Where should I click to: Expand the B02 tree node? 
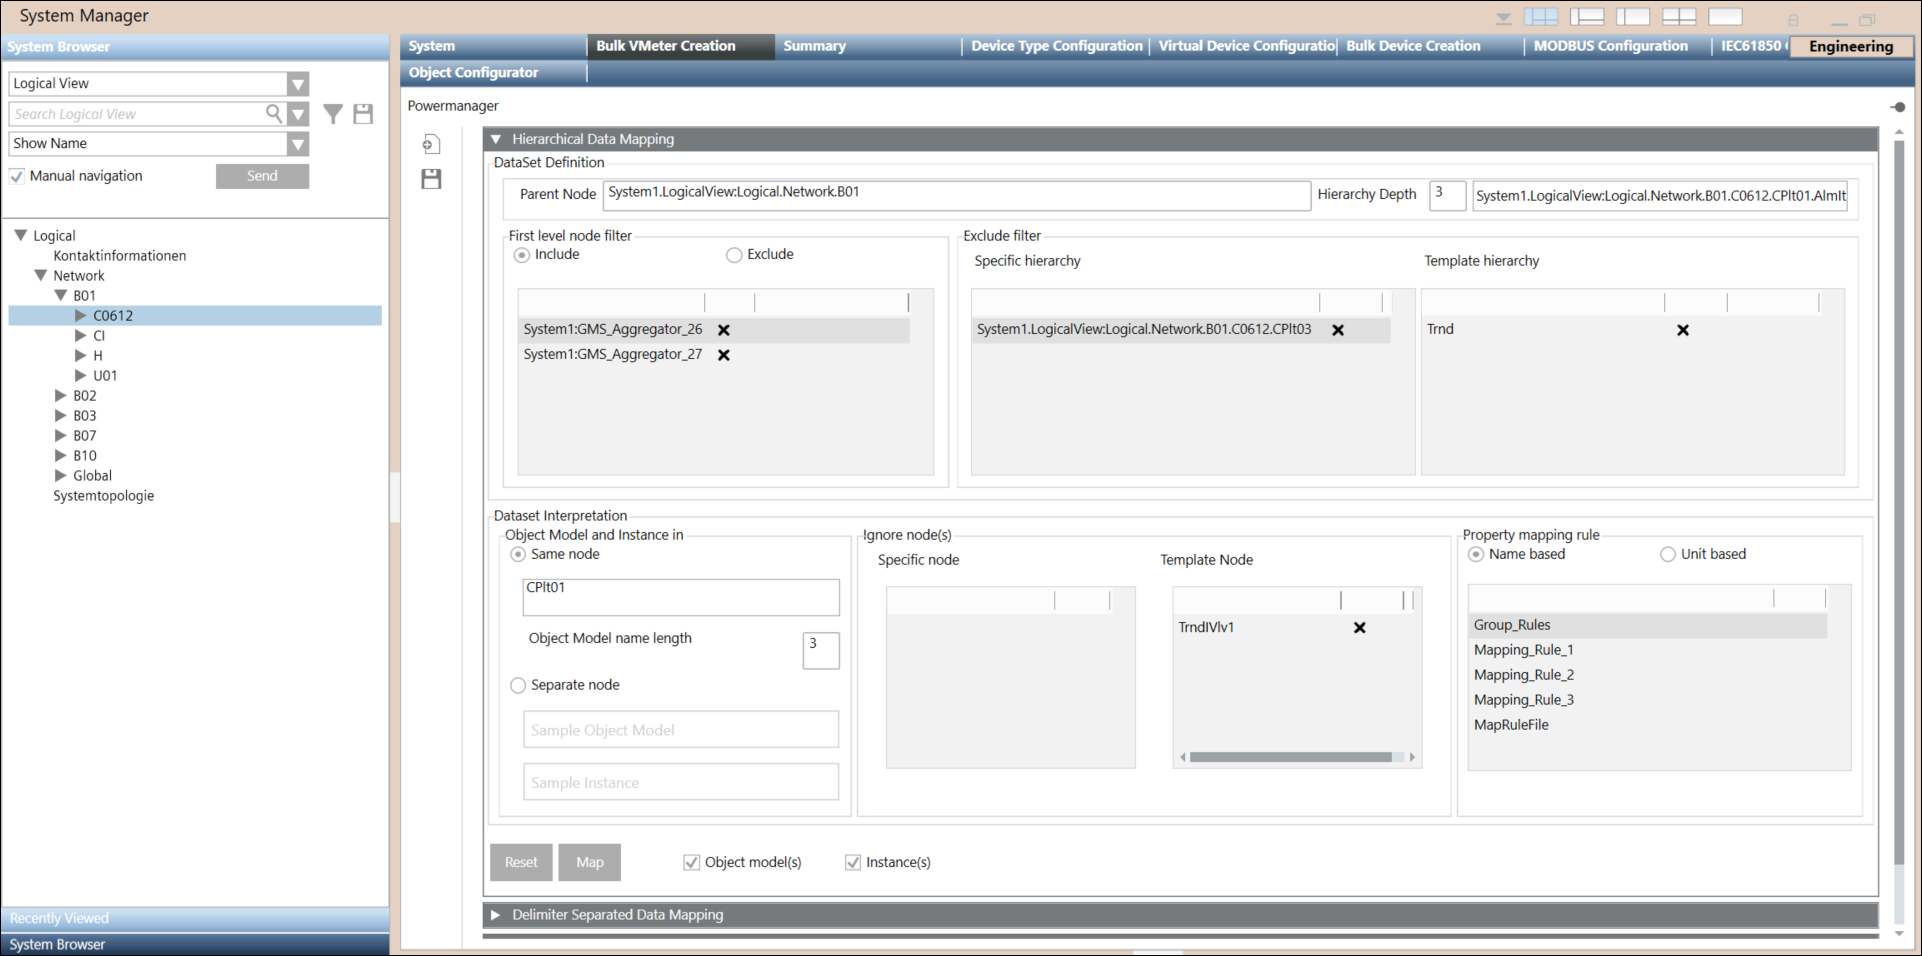(x=60, y=396)
